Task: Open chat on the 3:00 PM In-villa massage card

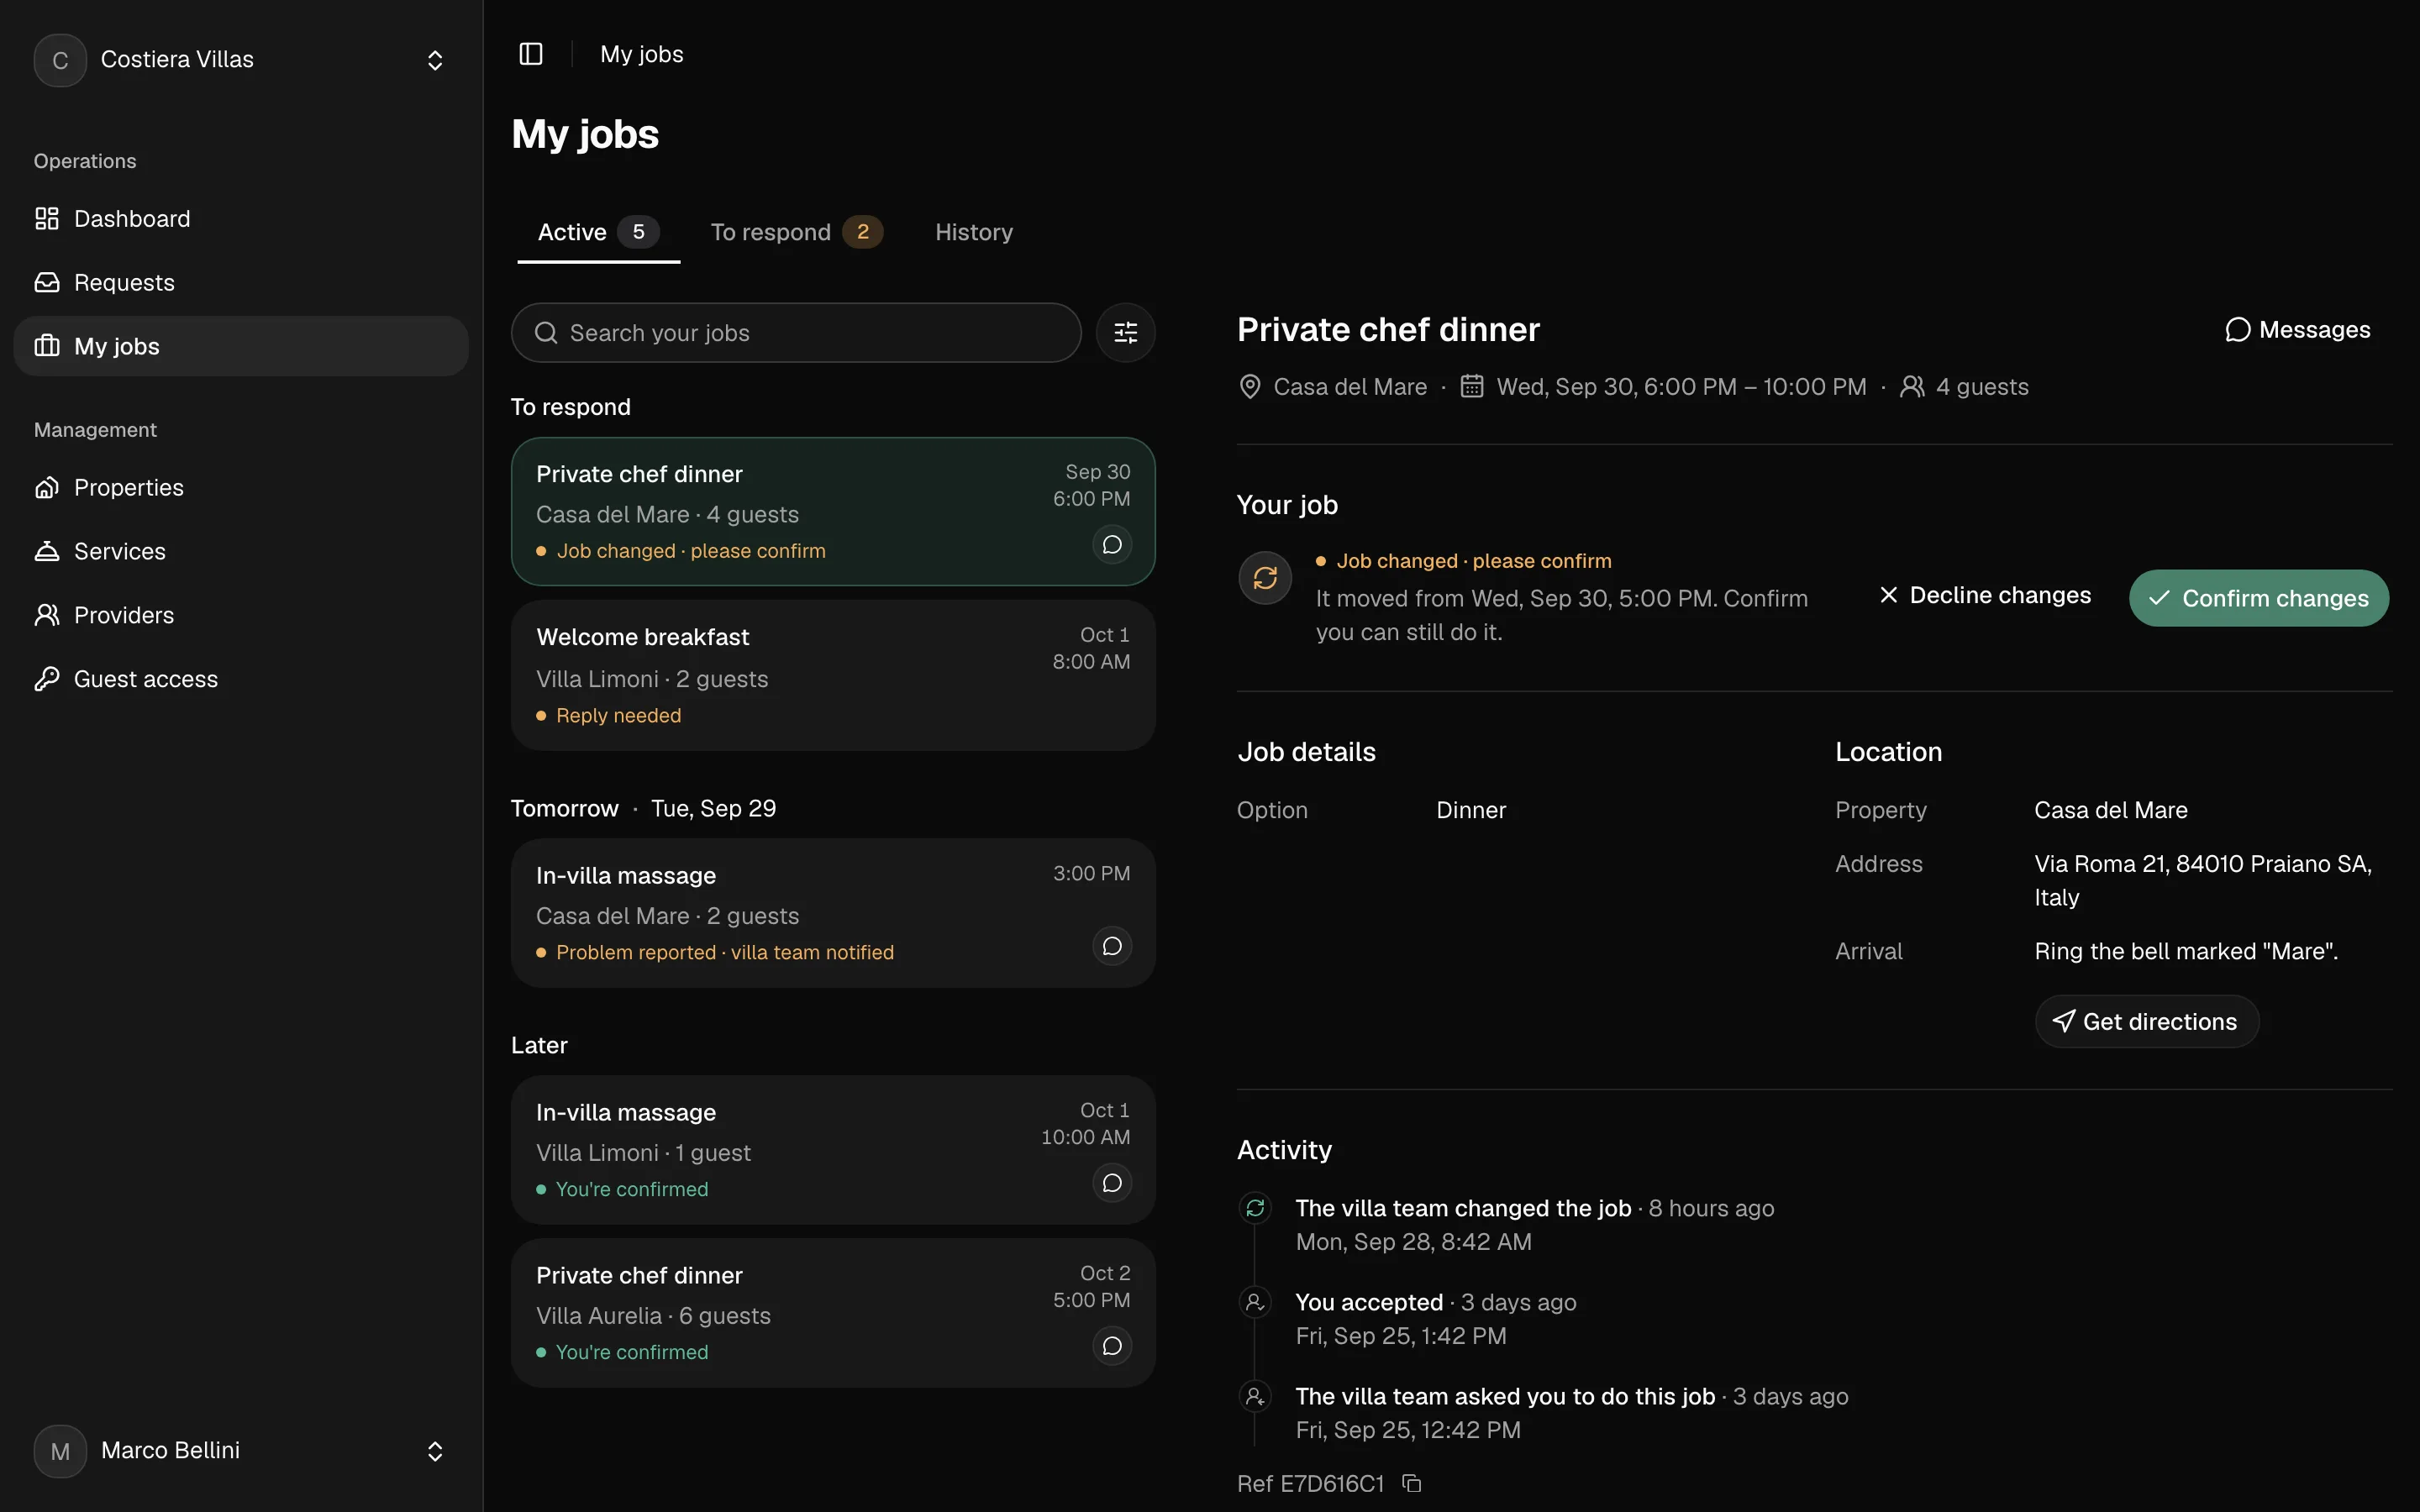Action: tap(1112, 946)
